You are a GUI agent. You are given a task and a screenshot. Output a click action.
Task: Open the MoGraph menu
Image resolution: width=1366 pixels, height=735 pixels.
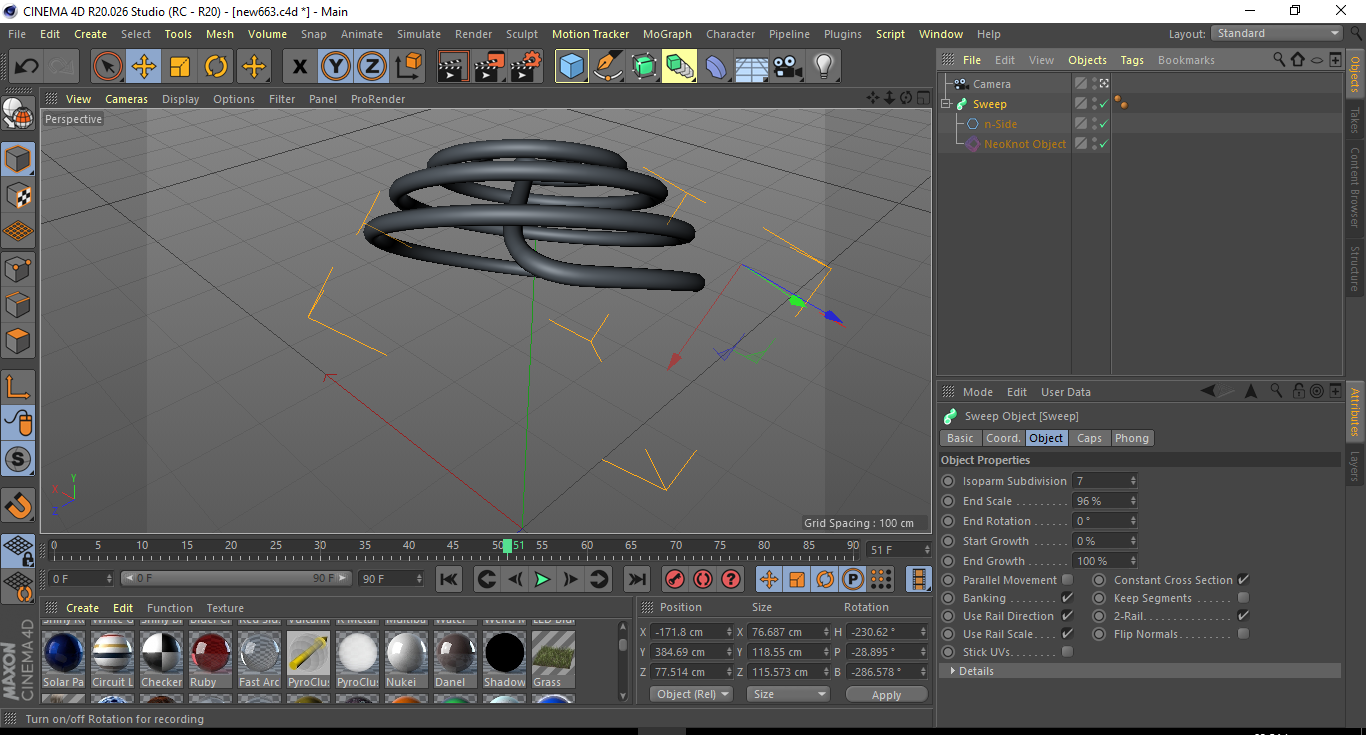[x=667, y=34]
